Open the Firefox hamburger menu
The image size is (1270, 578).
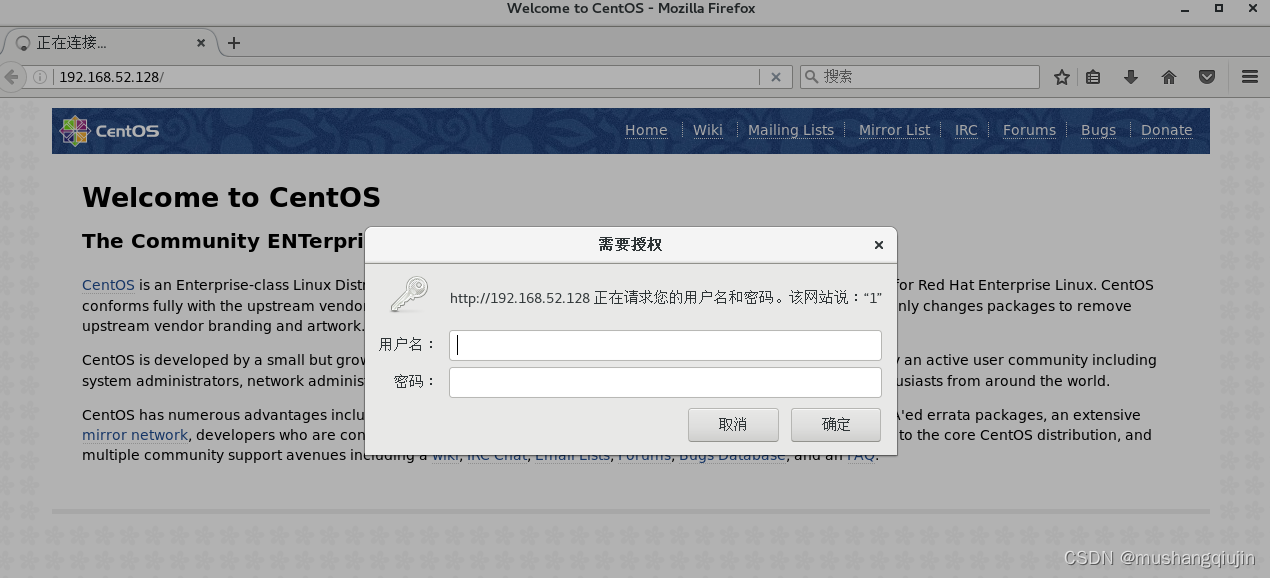1250,77
